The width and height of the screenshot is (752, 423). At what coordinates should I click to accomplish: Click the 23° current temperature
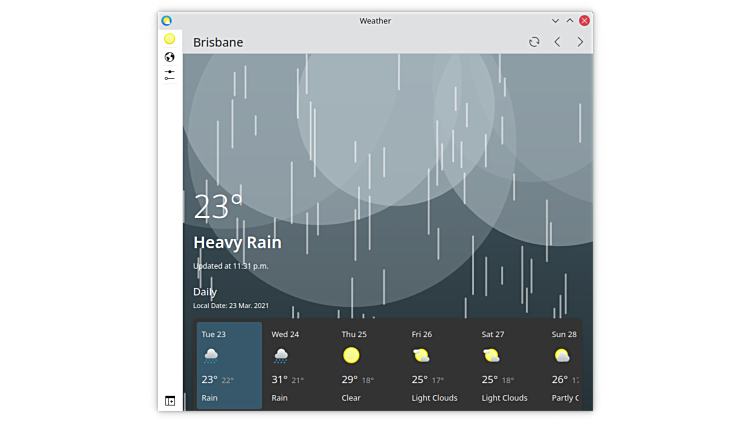pos(218,207)
